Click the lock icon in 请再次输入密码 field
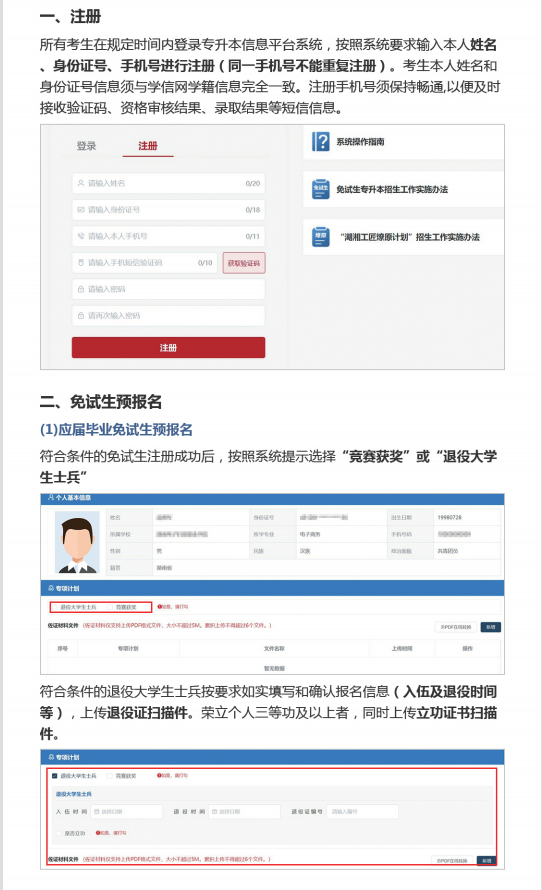Image resolution: width=542 pixels, height=890 pixels. tap(81, 316)
